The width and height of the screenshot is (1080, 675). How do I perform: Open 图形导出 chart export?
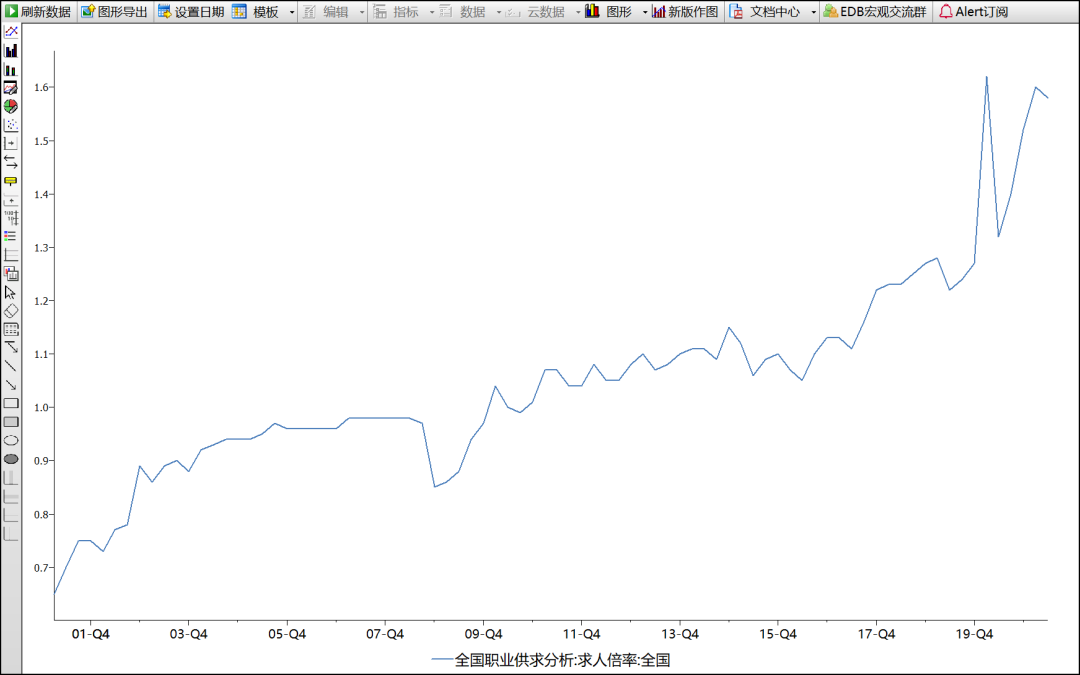click(x=114, y=12)
